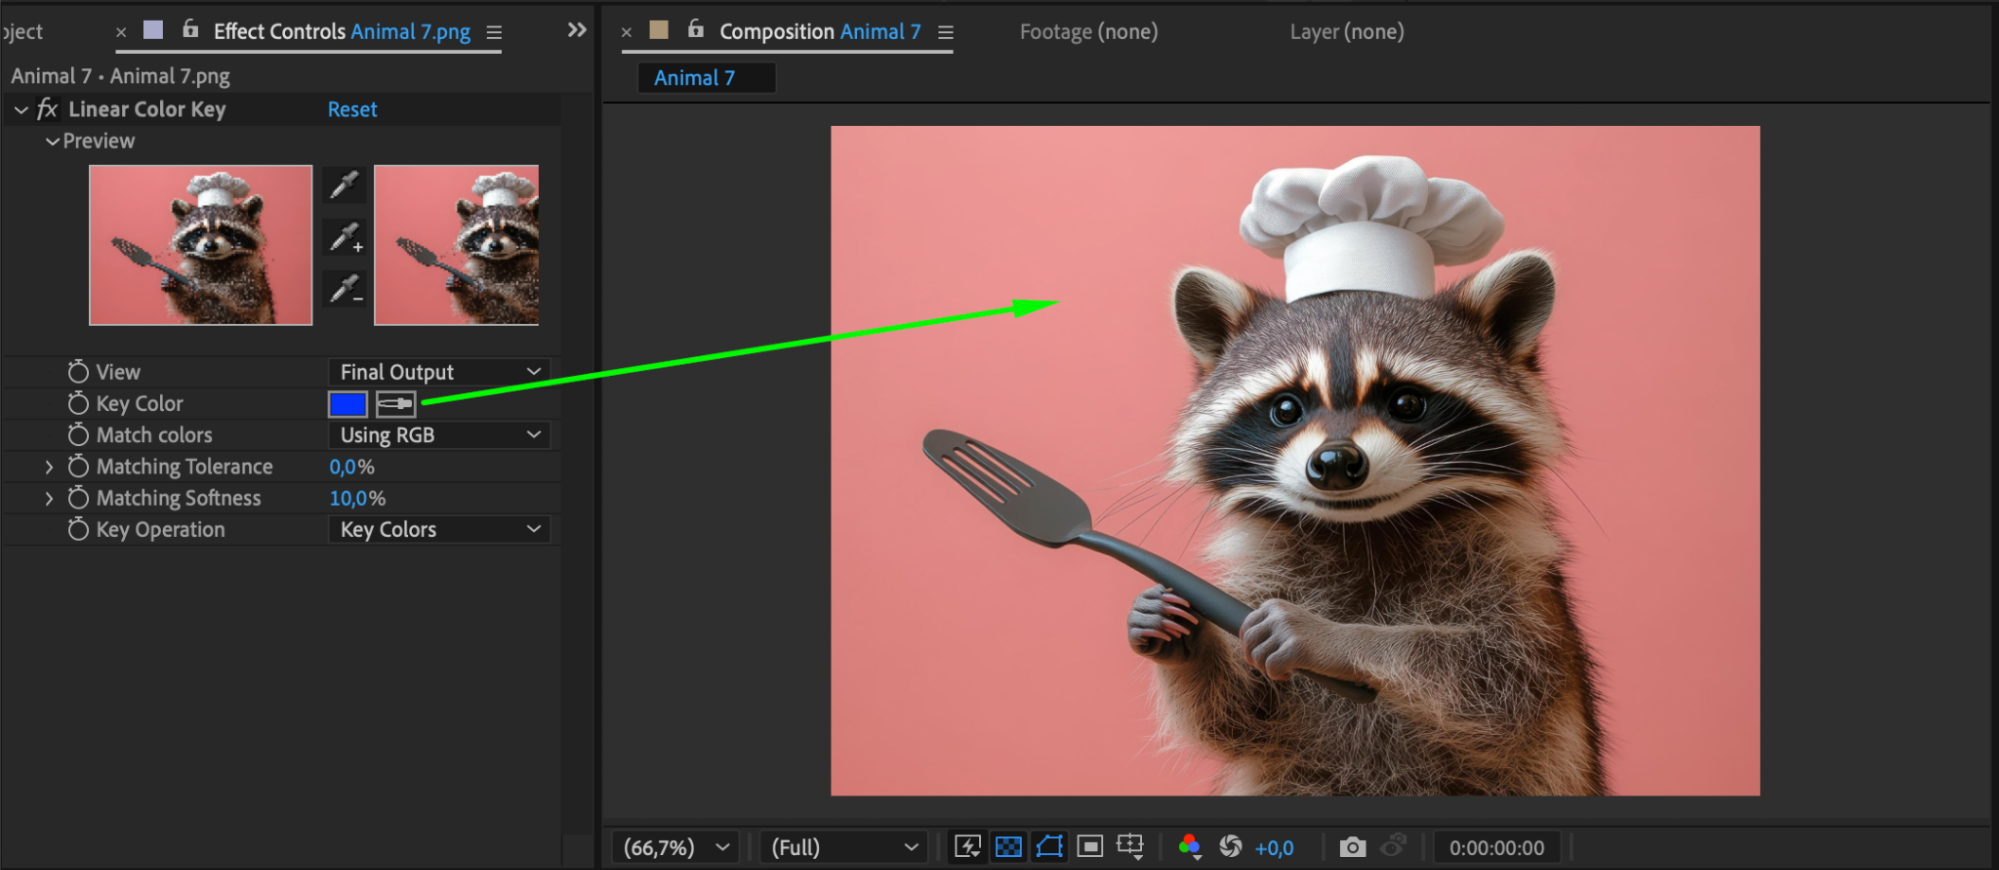
Task: Toggle the Key Color stopwatch
Action: tap(78, 404)
